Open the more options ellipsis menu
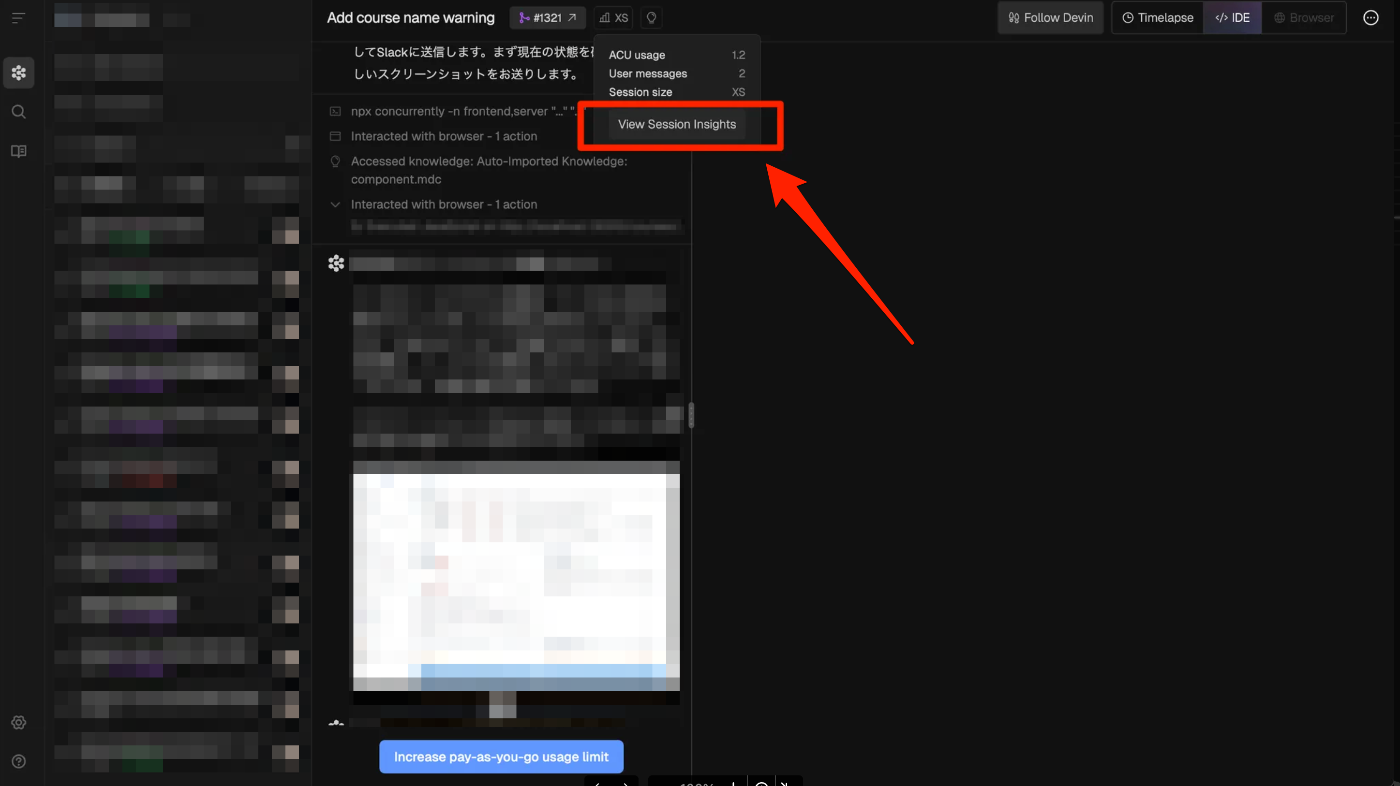 click(x=1371, y=18)
